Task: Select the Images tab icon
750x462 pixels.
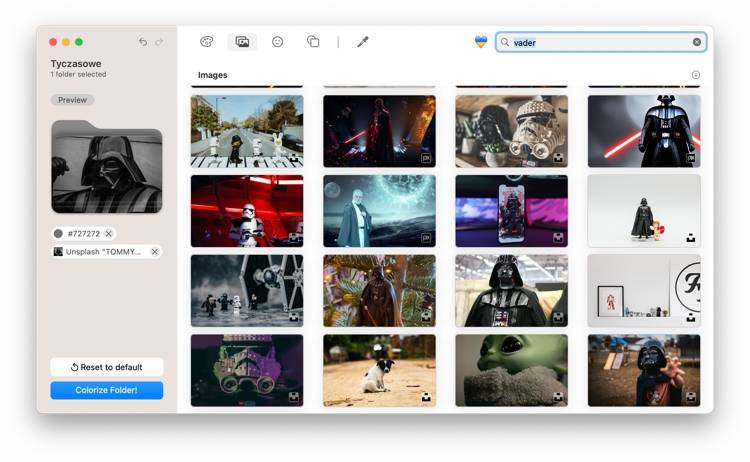Action: [x=242, y=42]
